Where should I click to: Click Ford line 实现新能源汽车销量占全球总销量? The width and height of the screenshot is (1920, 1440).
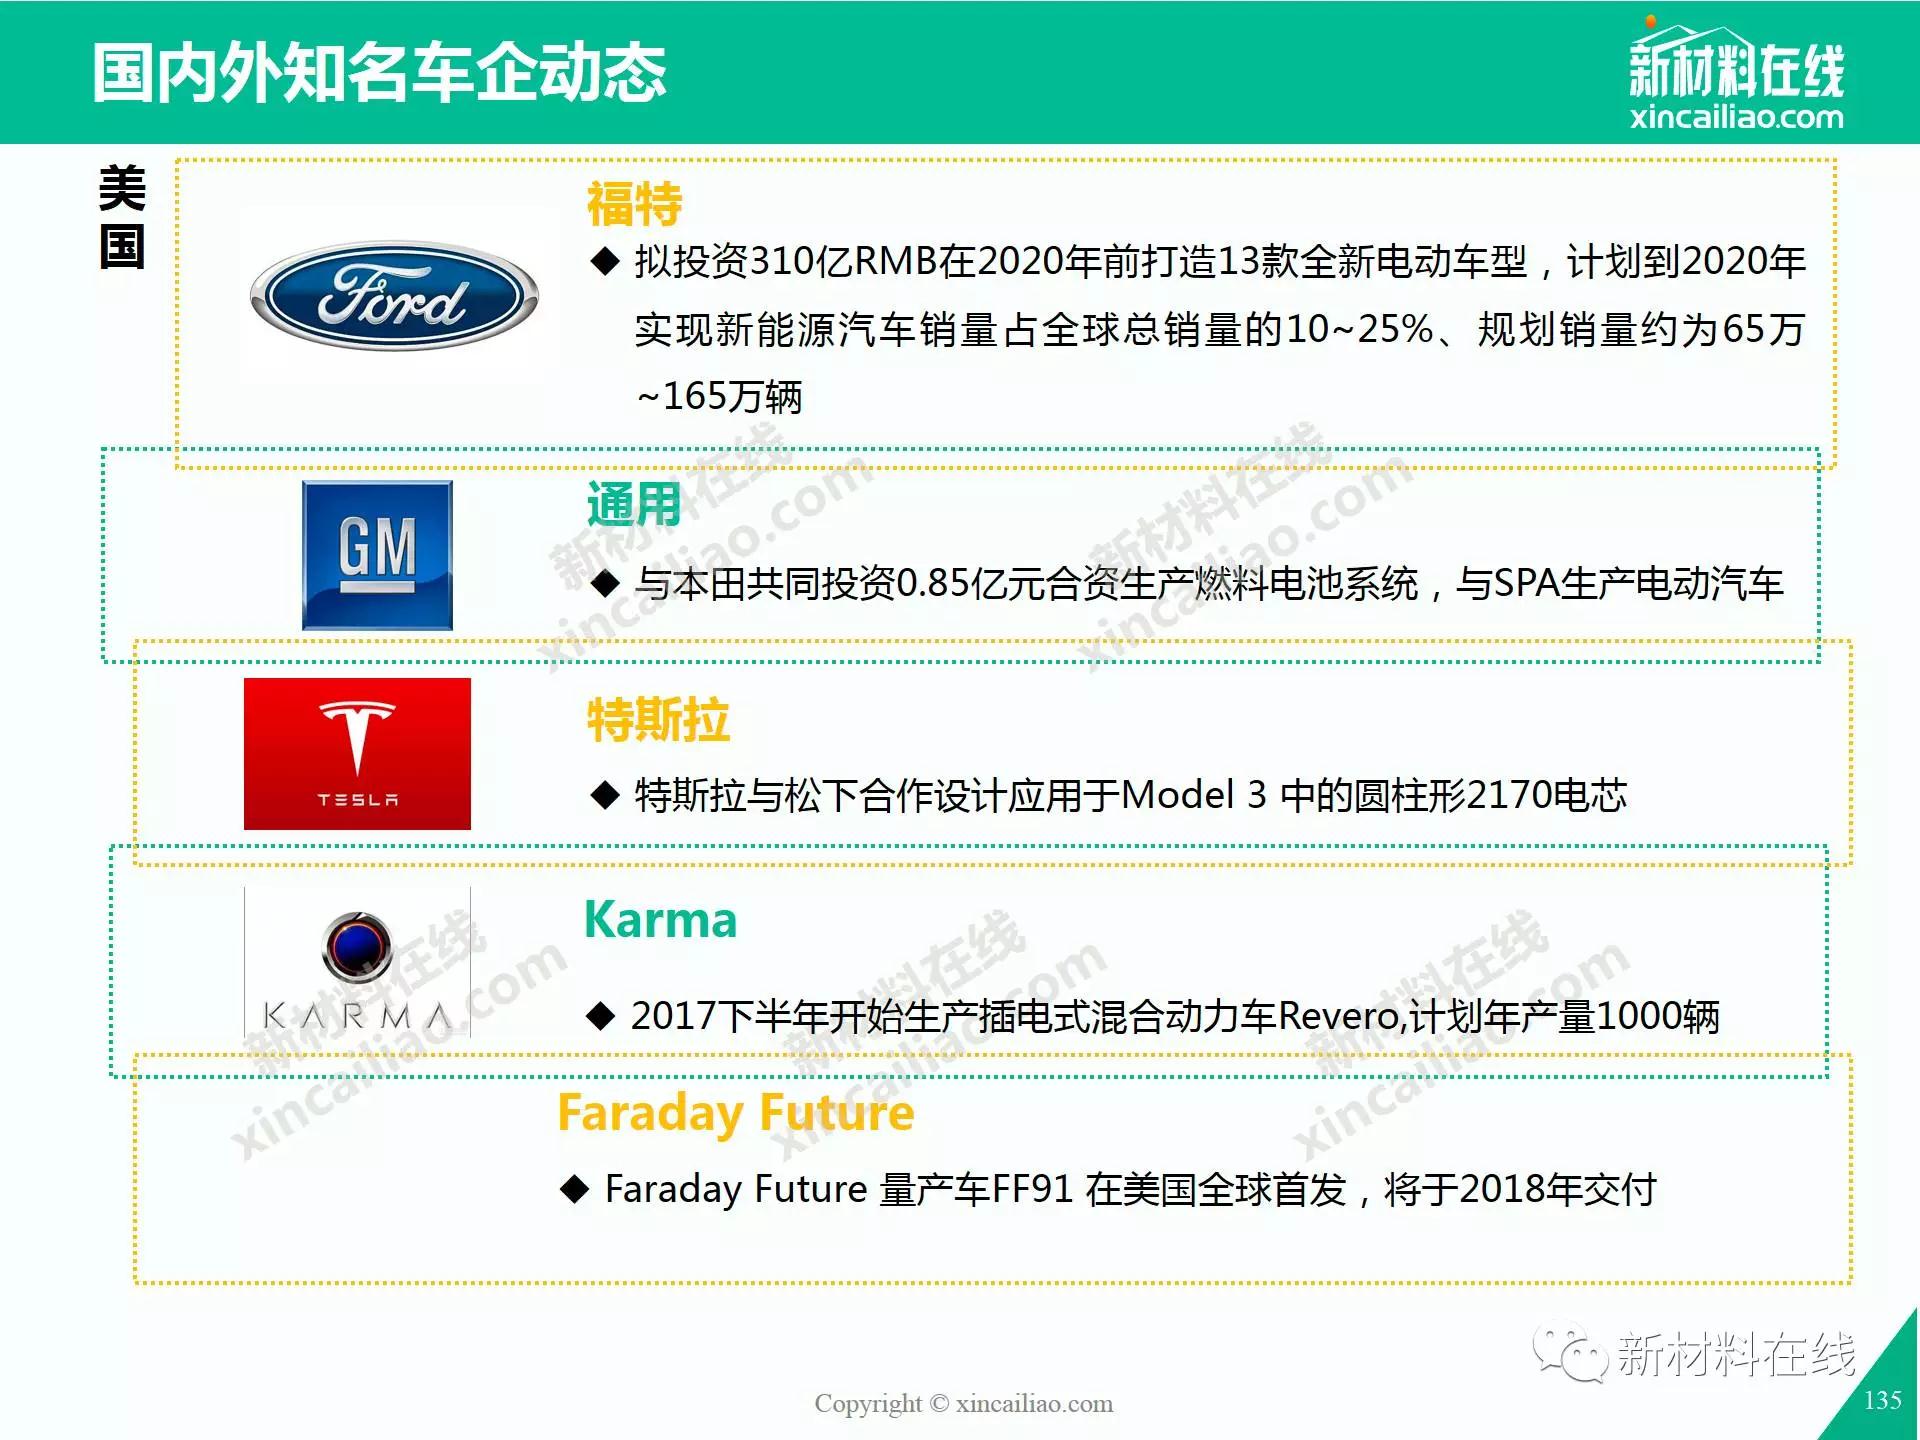point(1219,330)
